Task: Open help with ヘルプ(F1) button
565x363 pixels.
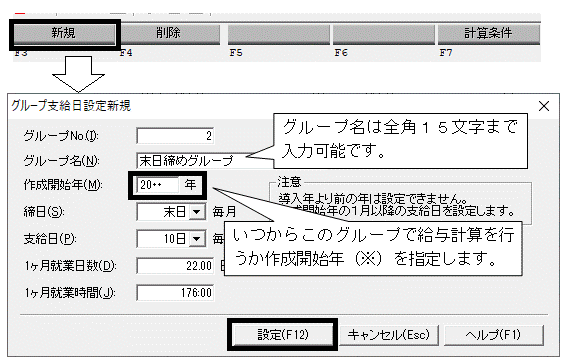Action: point(494,335)
